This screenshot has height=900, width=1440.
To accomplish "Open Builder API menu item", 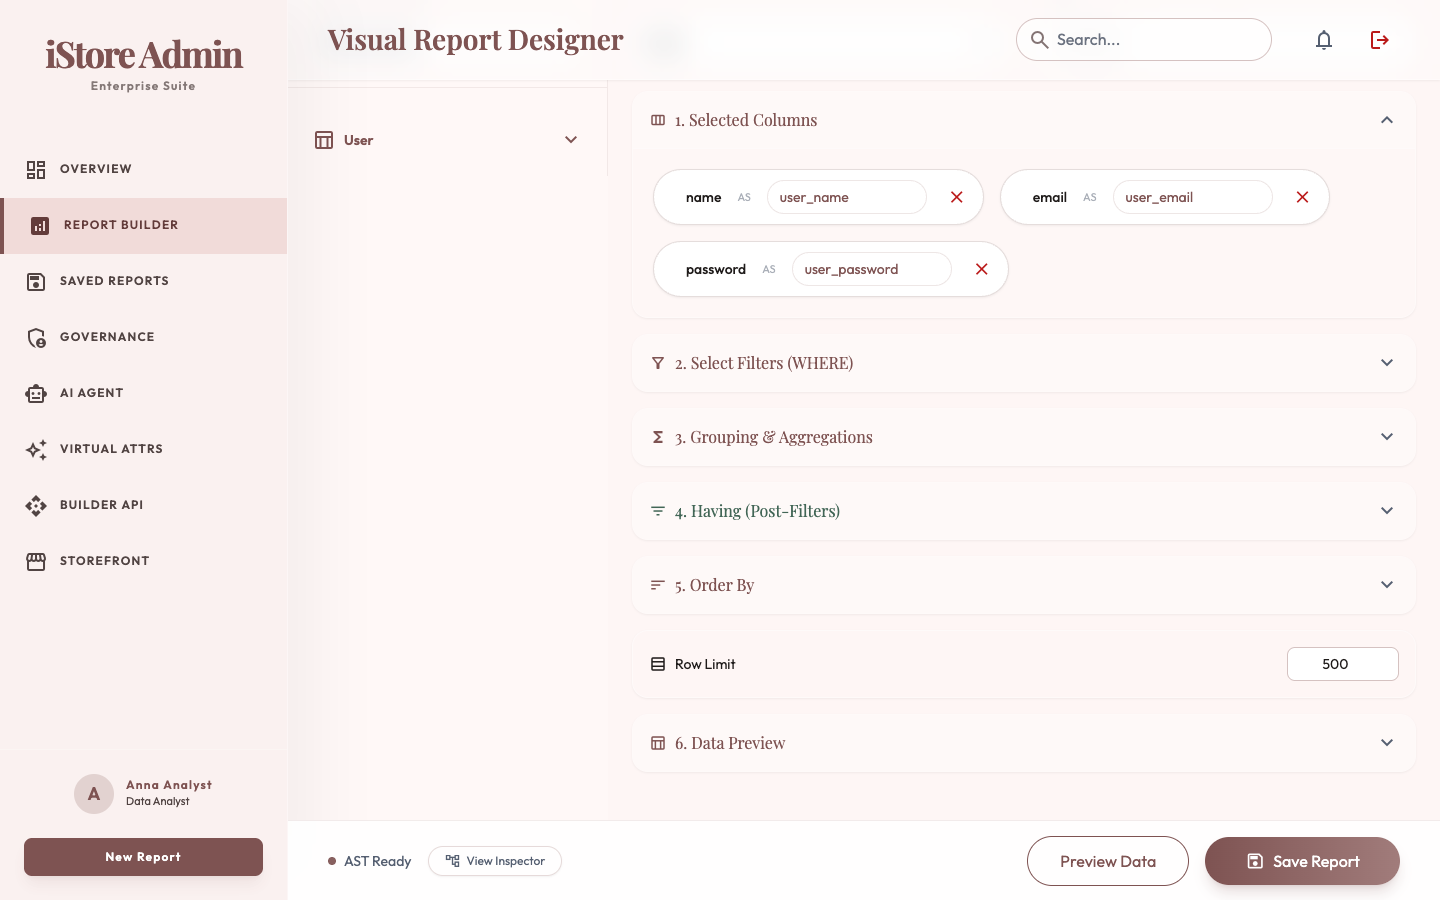I will [x=144, y=506].
